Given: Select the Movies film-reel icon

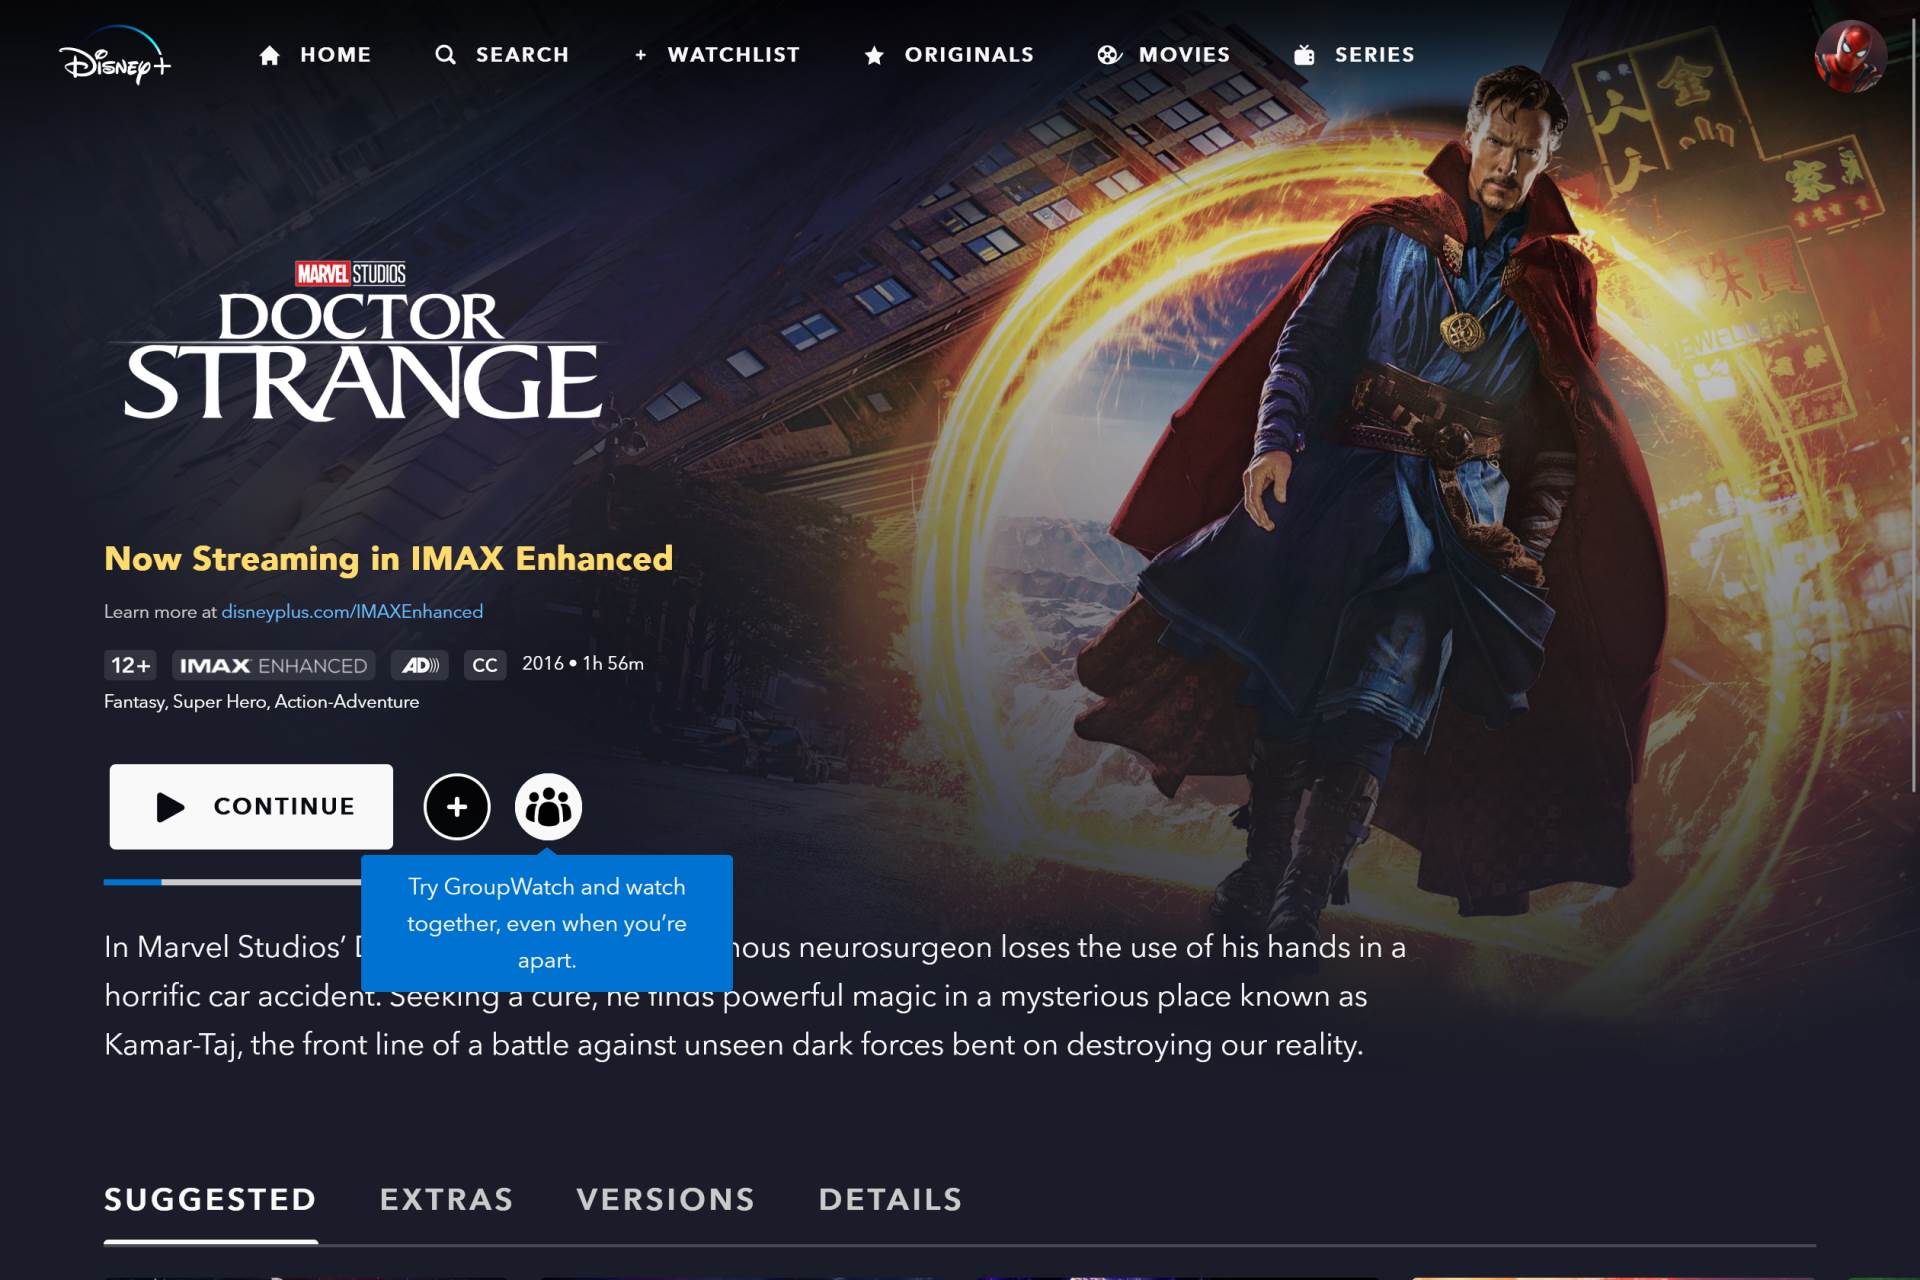Looking at the screenshot, I should (1110, 55).
